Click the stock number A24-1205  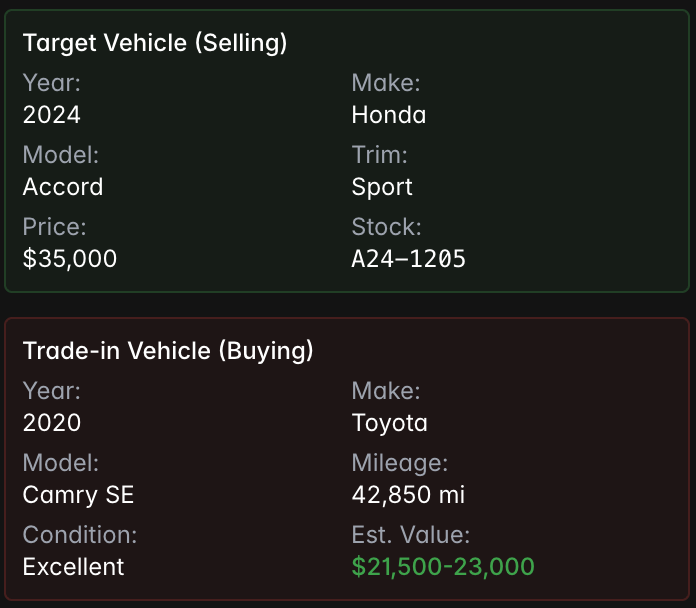[409, 259]
